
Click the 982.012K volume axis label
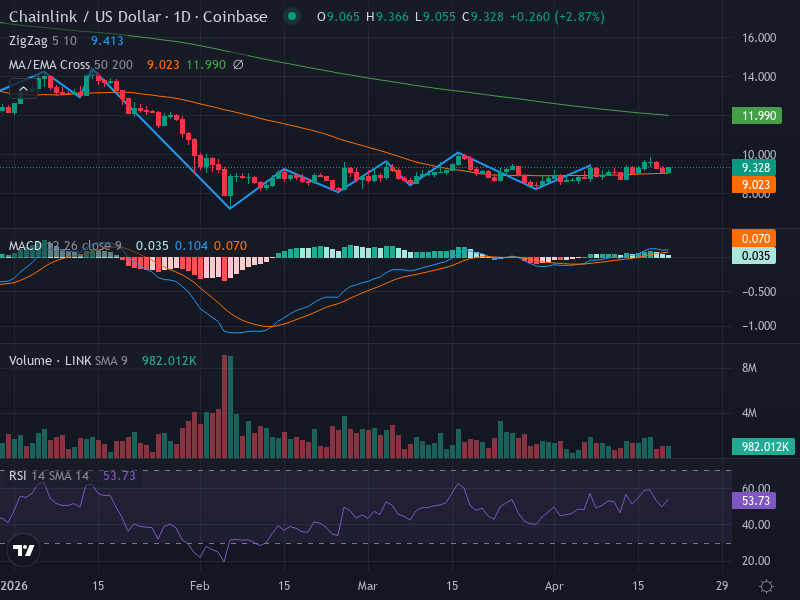click(x=763, y=447)
